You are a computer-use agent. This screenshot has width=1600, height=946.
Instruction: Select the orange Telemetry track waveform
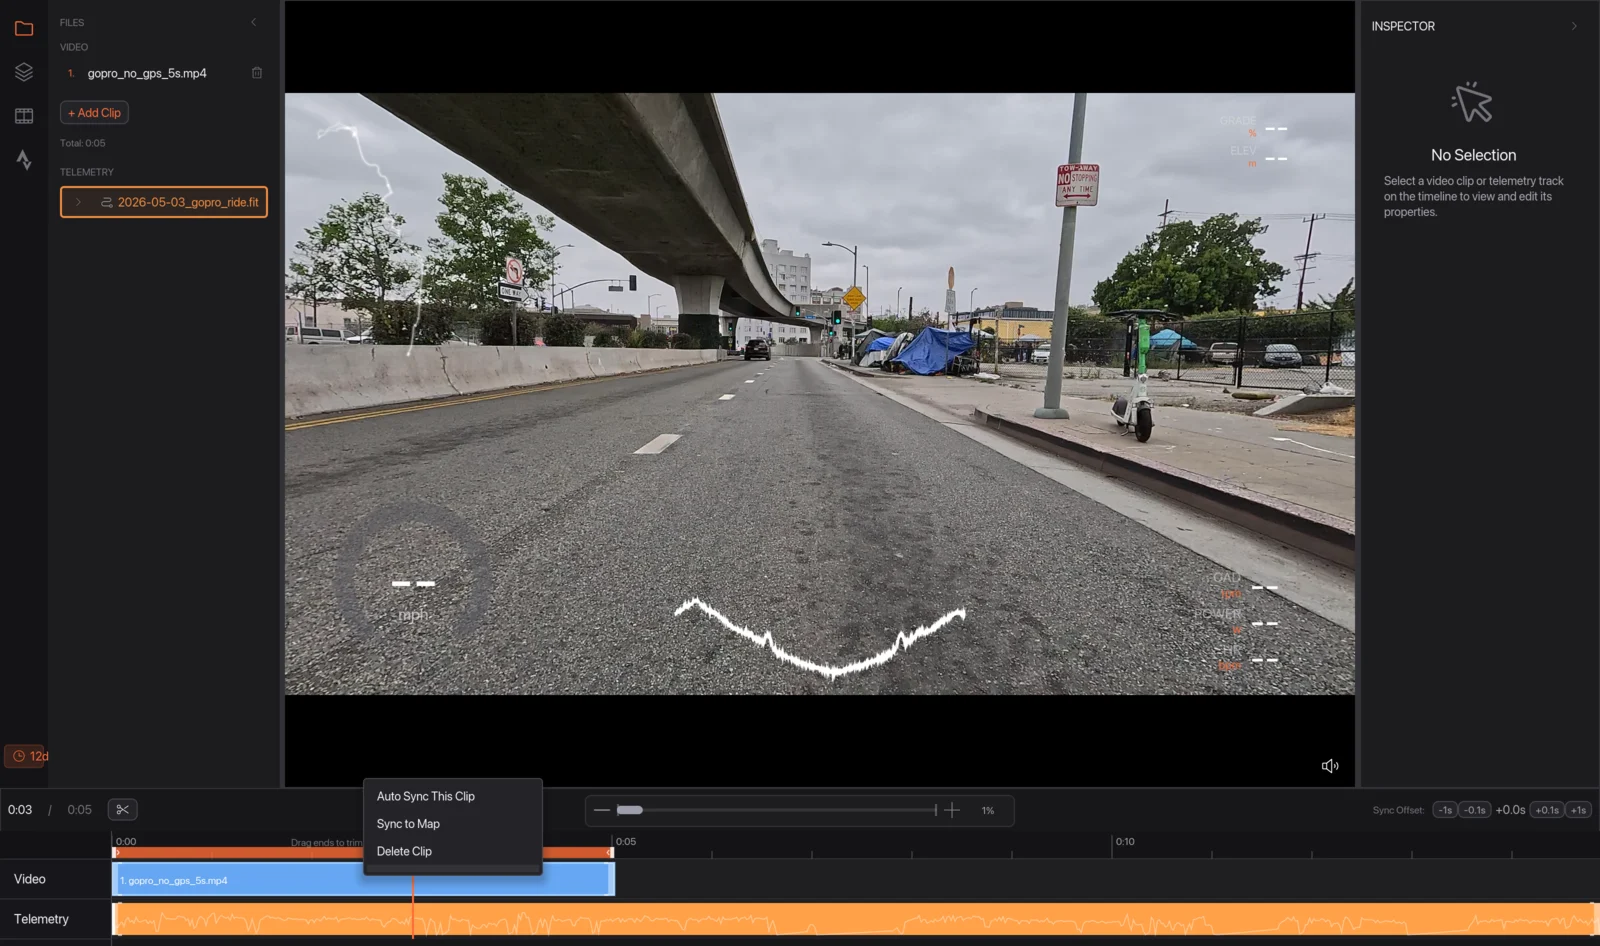point(855,920)
